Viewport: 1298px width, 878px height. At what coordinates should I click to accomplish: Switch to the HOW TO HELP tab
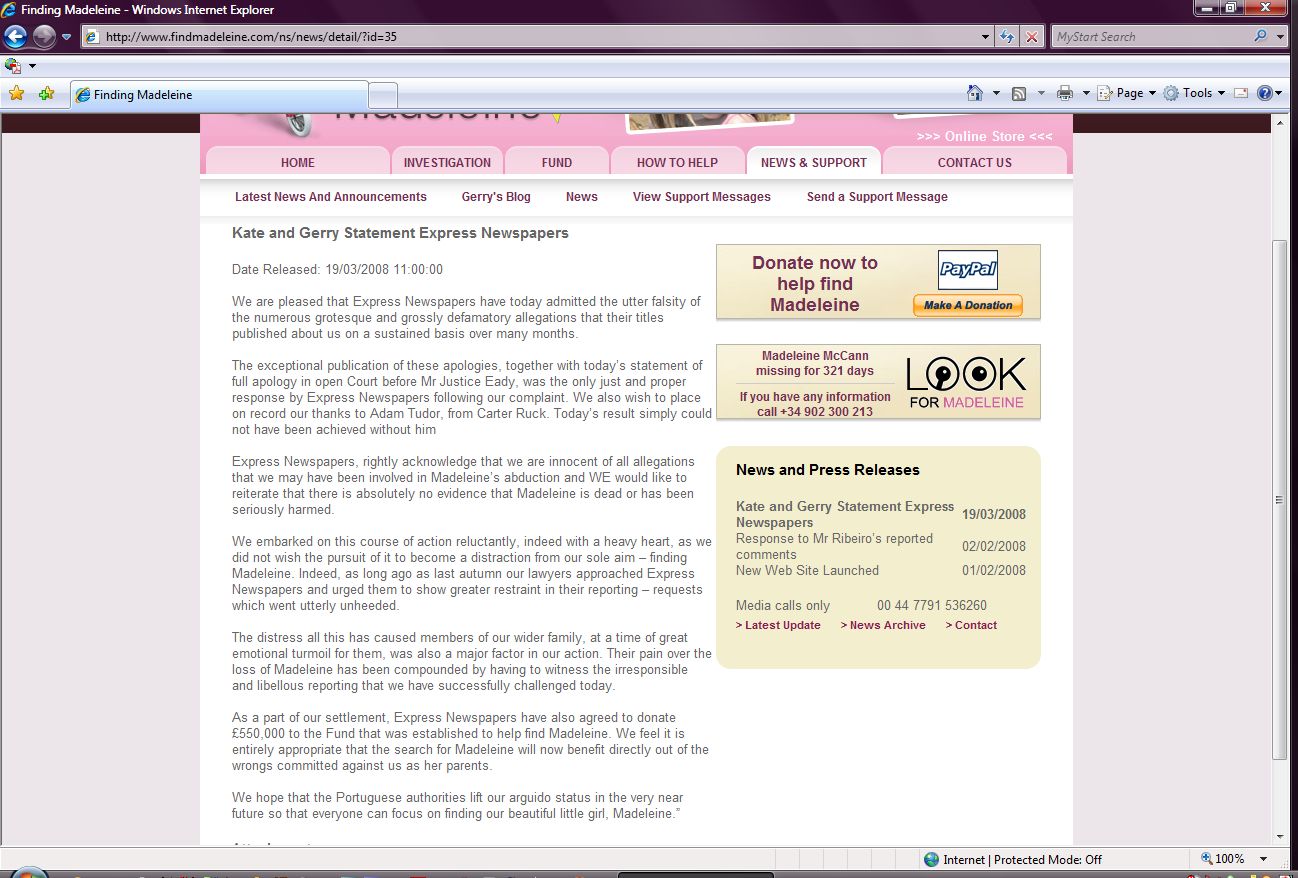[677, 162]
